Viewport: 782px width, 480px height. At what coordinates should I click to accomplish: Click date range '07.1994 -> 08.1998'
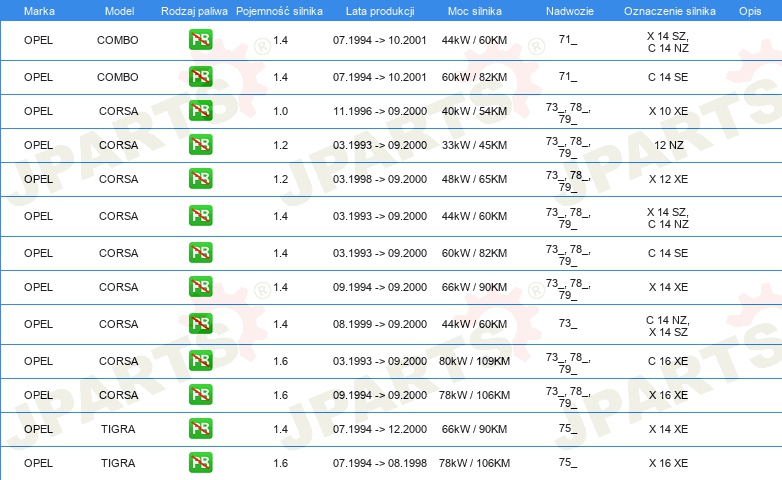click(x=380, y=463)
